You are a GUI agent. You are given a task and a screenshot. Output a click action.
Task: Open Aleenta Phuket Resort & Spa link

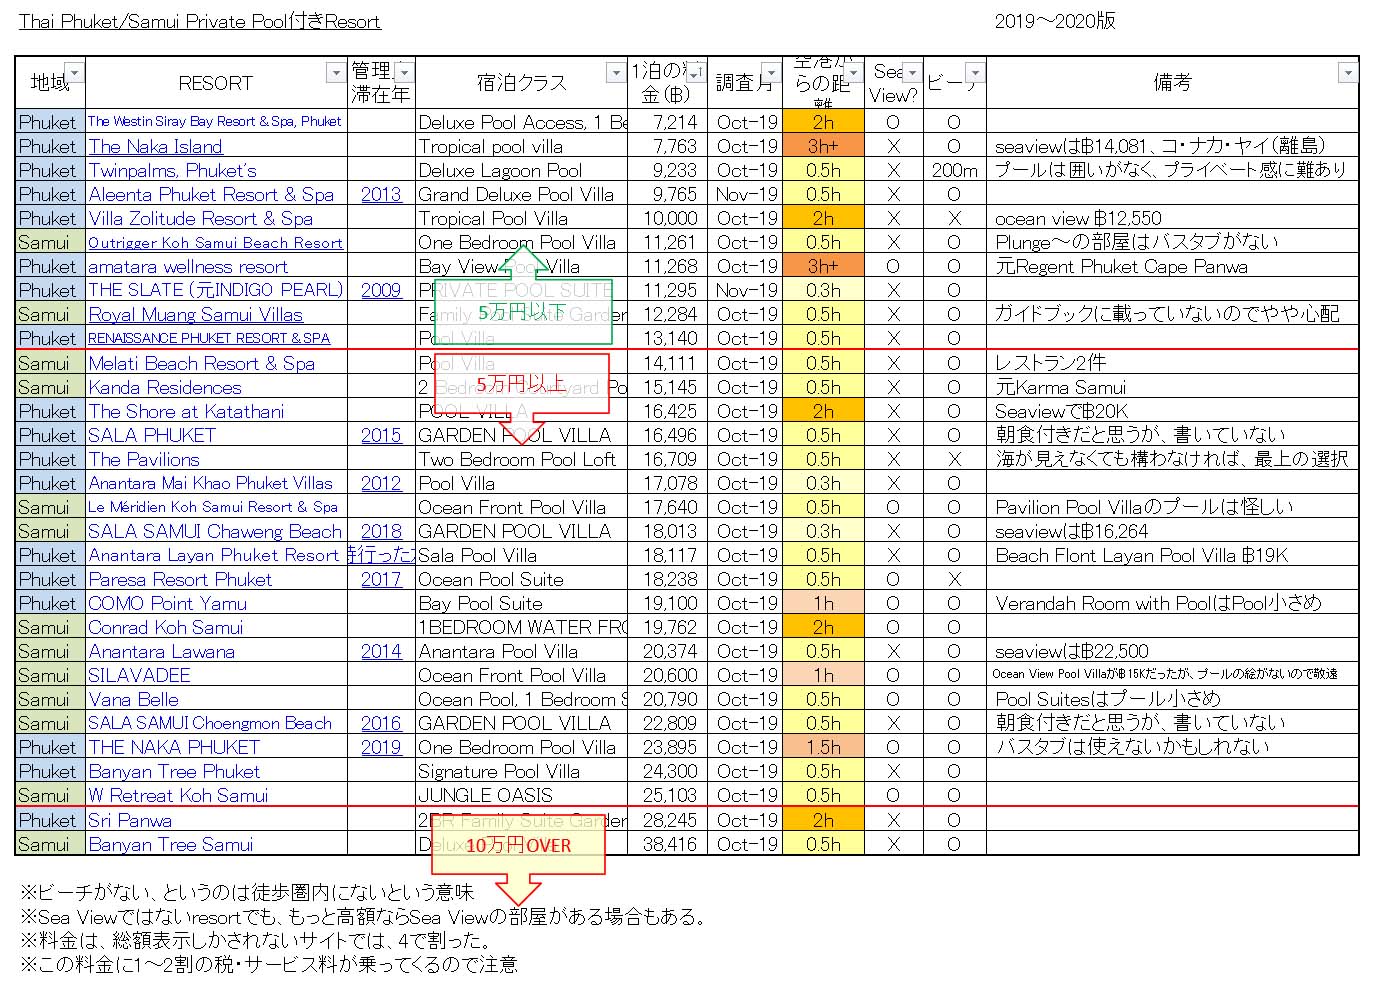211,194
